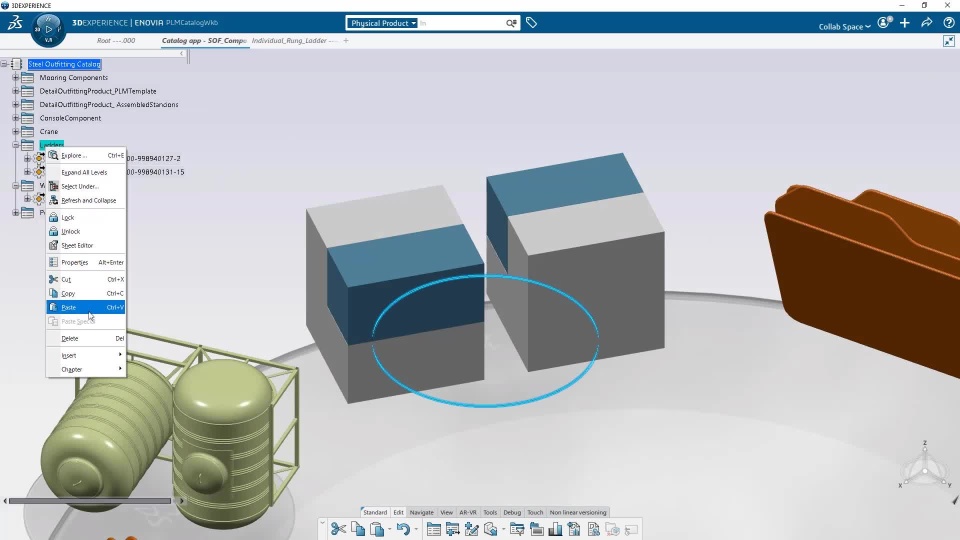960x540 pixels.
Task: Click the 3D part icon in bottom toolbar
Action: [490, 529]
